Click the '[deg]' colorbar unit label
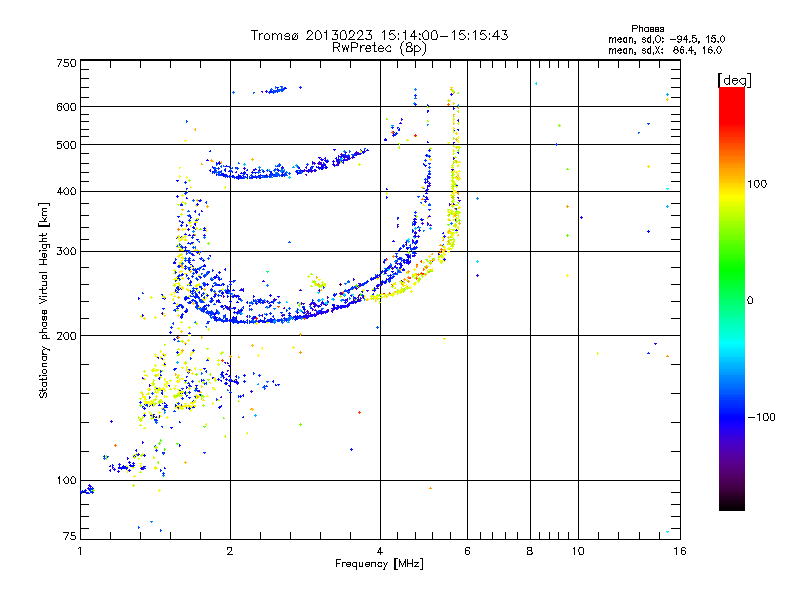 point(734,80)
